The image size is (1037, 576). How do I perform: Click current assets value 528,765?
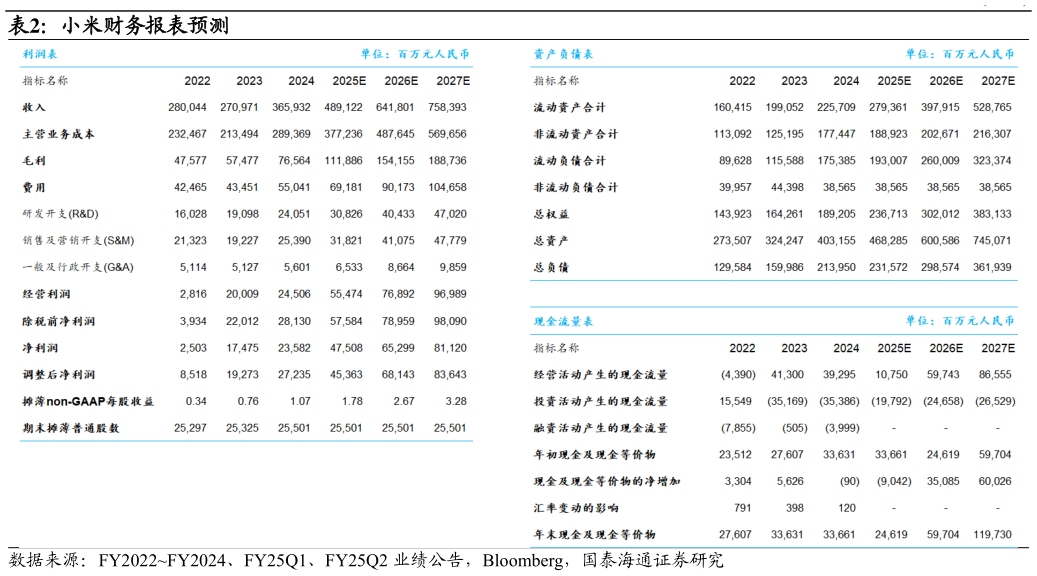(992, 107)
